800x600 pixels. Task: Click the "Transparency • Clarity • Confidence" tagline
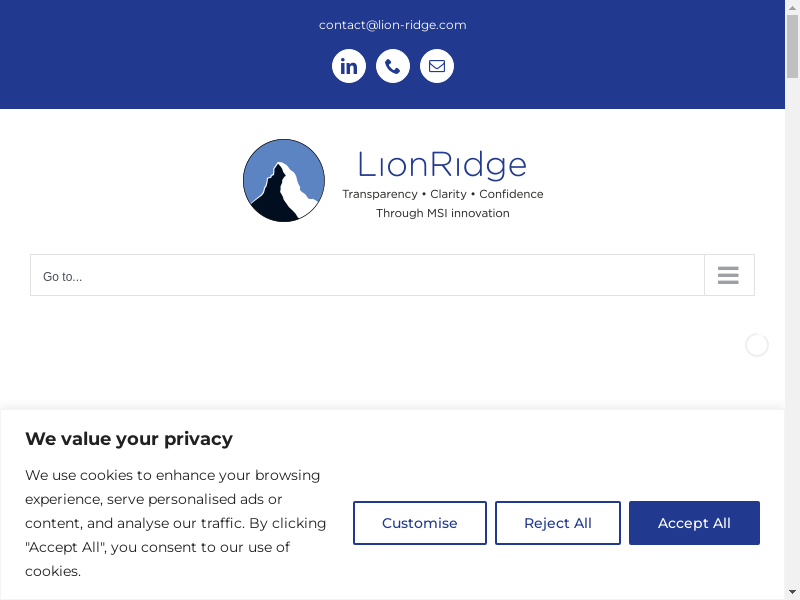443,194
